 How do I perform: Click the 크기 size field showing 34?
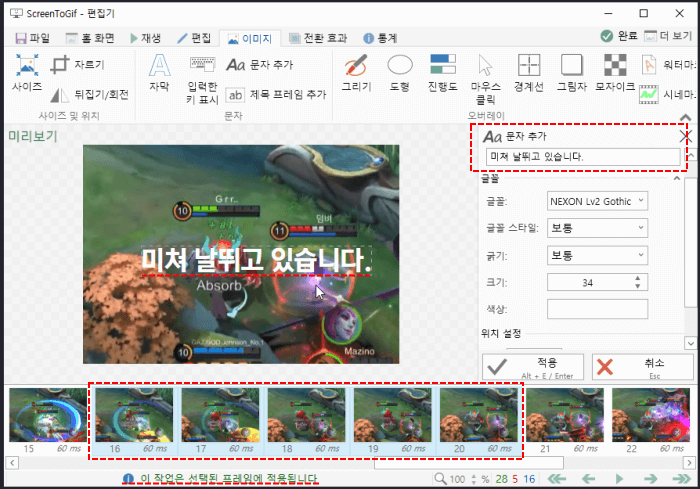coord(588,283)
